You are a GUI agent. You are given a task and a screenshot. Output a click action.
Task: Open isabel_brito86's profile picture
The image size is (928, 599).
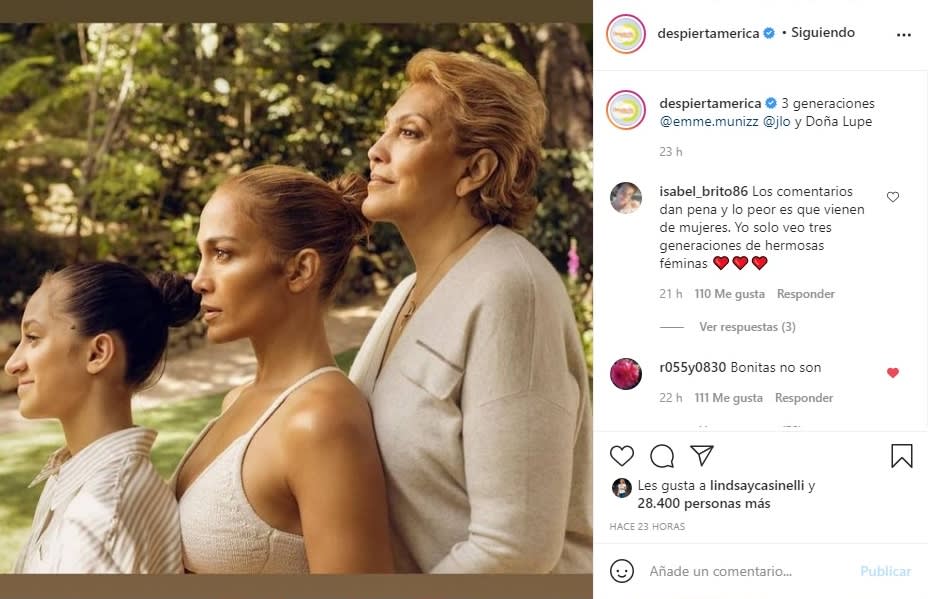(x=626, y=198)
